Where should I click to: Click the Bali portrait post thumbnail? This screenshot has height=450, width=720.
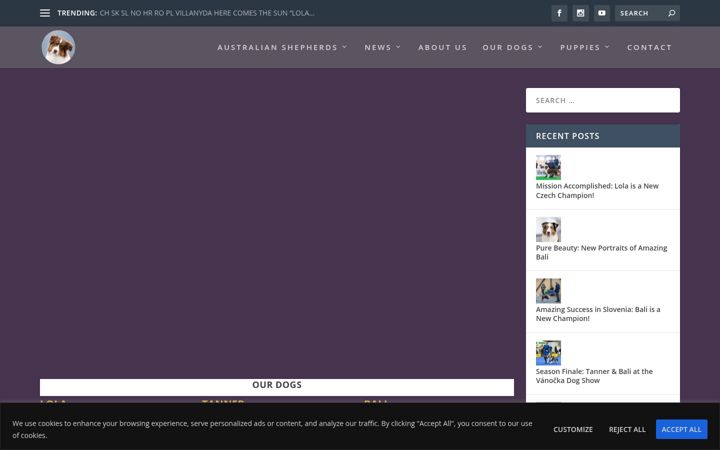[548, 229]
